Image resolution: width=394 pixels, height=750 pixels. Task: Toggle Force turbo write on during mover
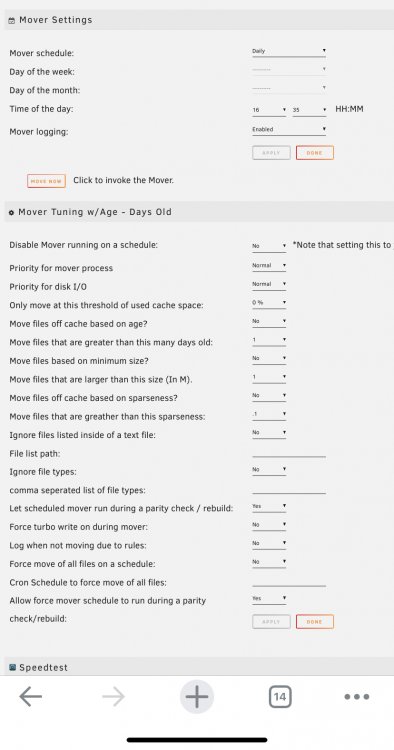269,525
